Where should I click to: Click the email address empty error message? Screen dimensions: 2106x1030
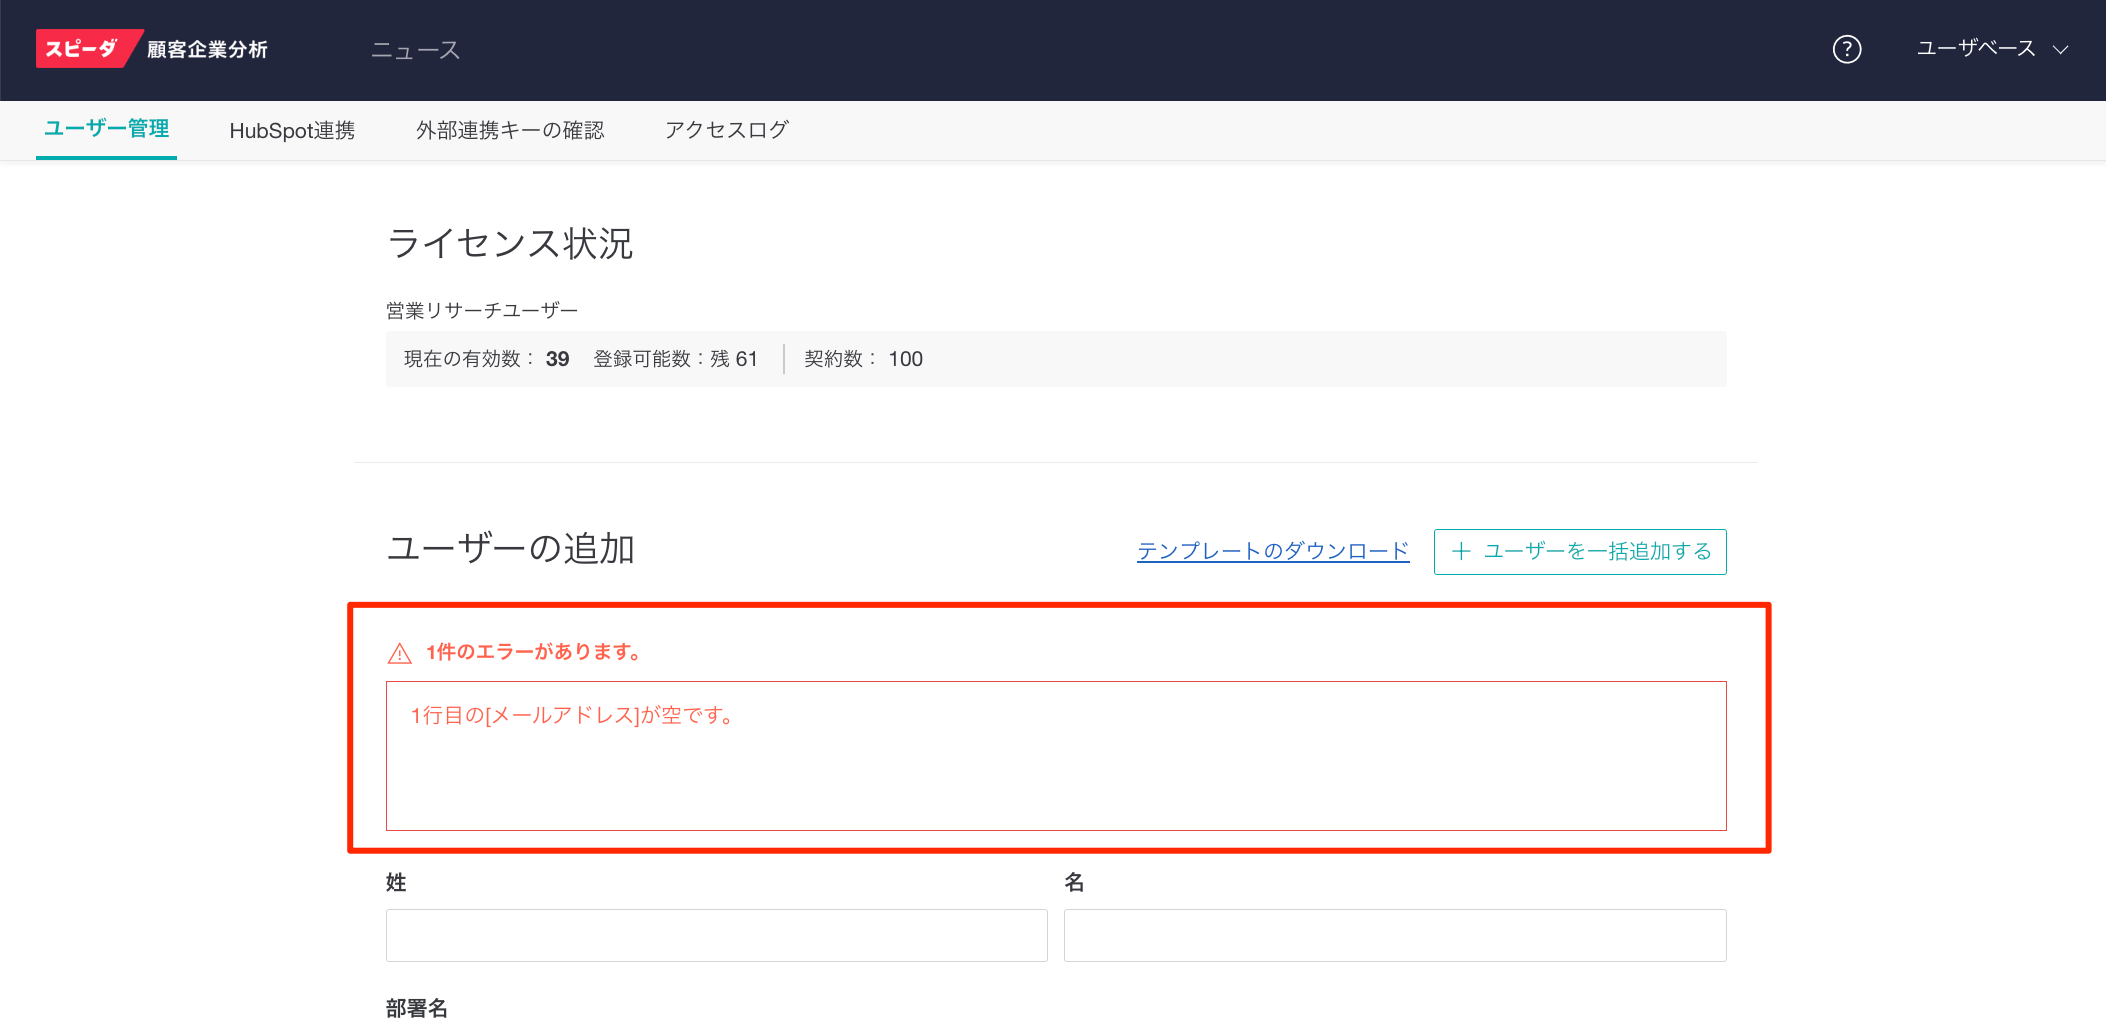(x=573, y=715)
